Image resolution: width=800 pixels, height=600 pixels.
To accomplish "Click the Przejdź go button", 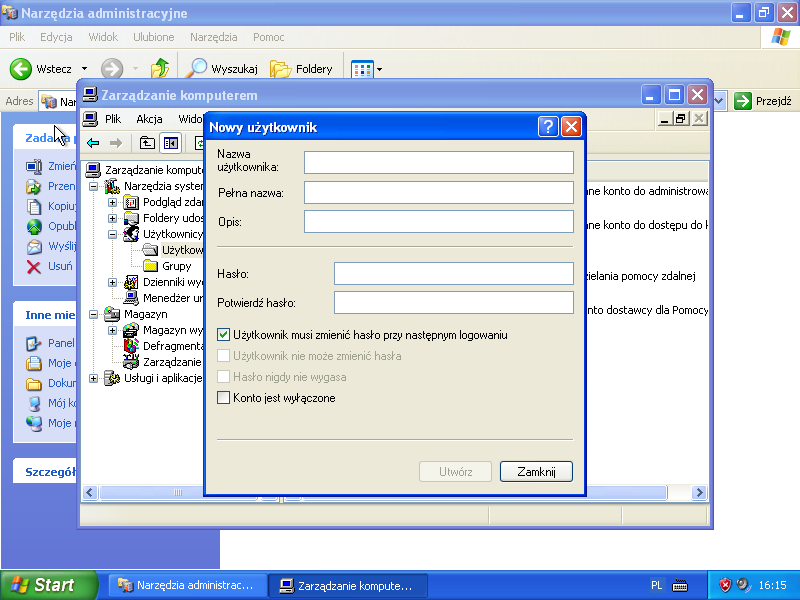I will coord(764,101).
